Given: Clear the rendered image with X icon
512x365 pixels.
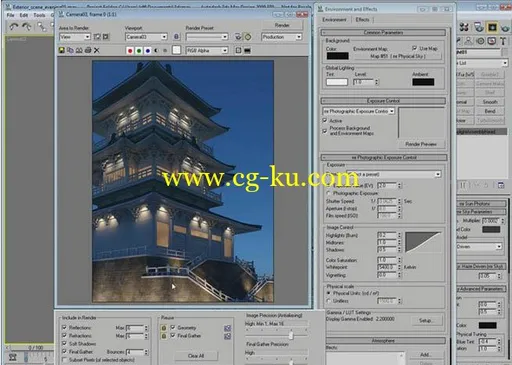Looking at the screenshot, I should [97, 50].
